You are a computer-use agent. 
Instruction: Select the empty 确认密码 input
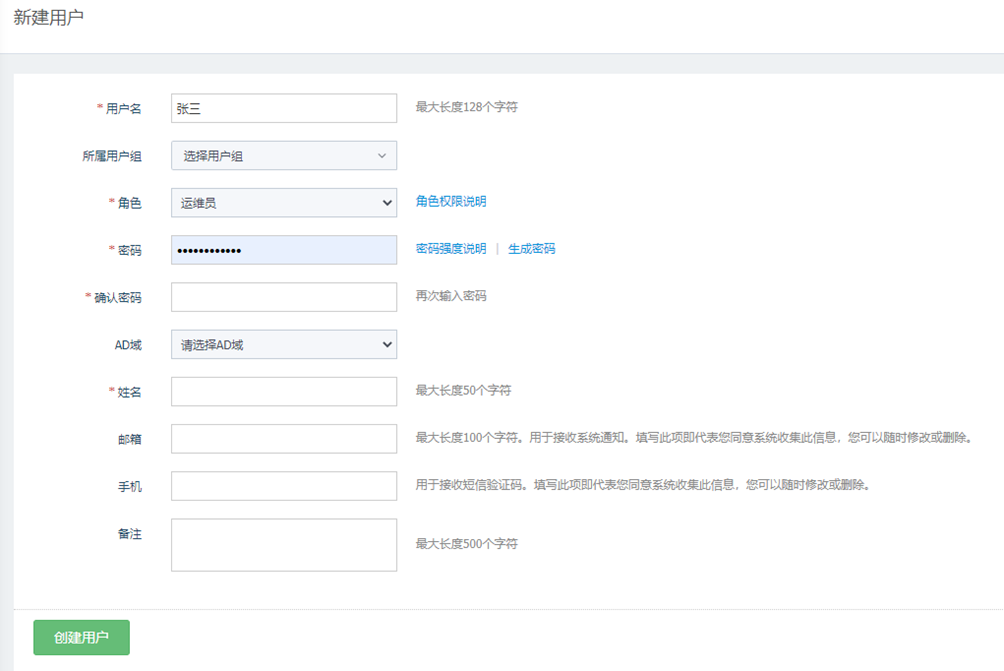284,297
